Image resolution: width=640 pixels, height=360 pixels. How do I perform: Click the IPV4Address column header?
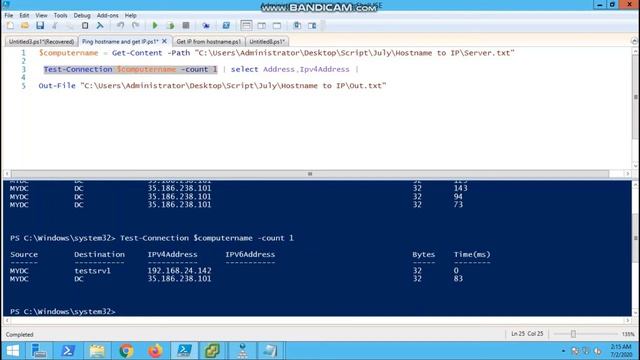[172, 254]
